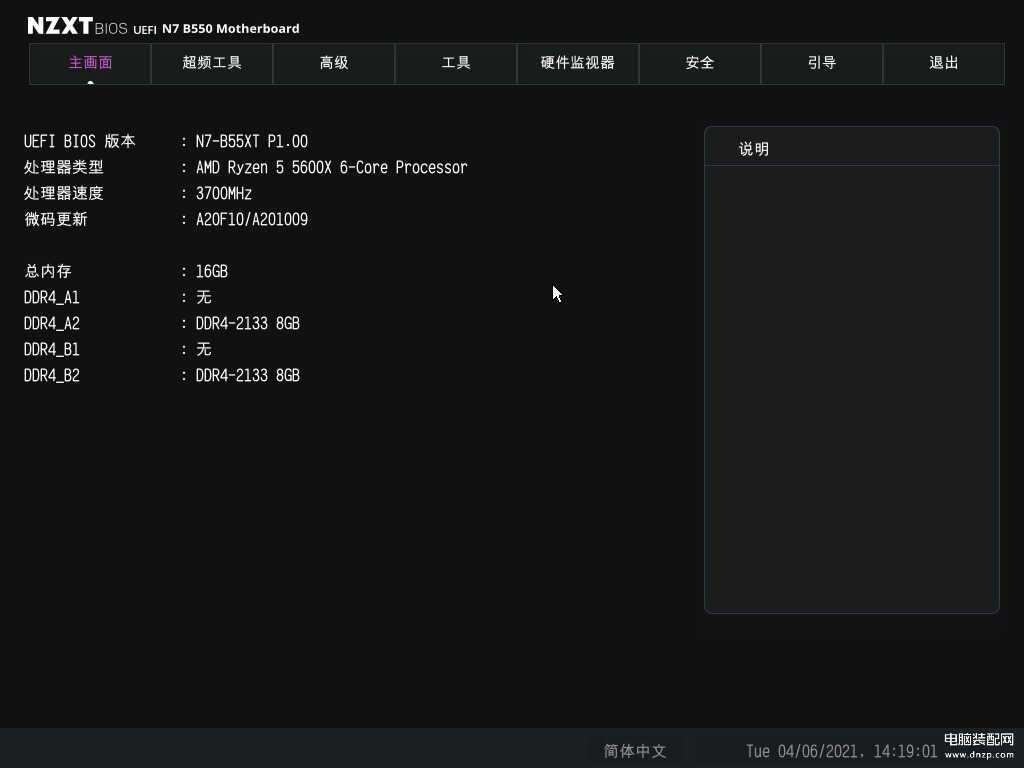Click the 微码更新 label
1024x768 pixels.
click(x=56, y=219)
